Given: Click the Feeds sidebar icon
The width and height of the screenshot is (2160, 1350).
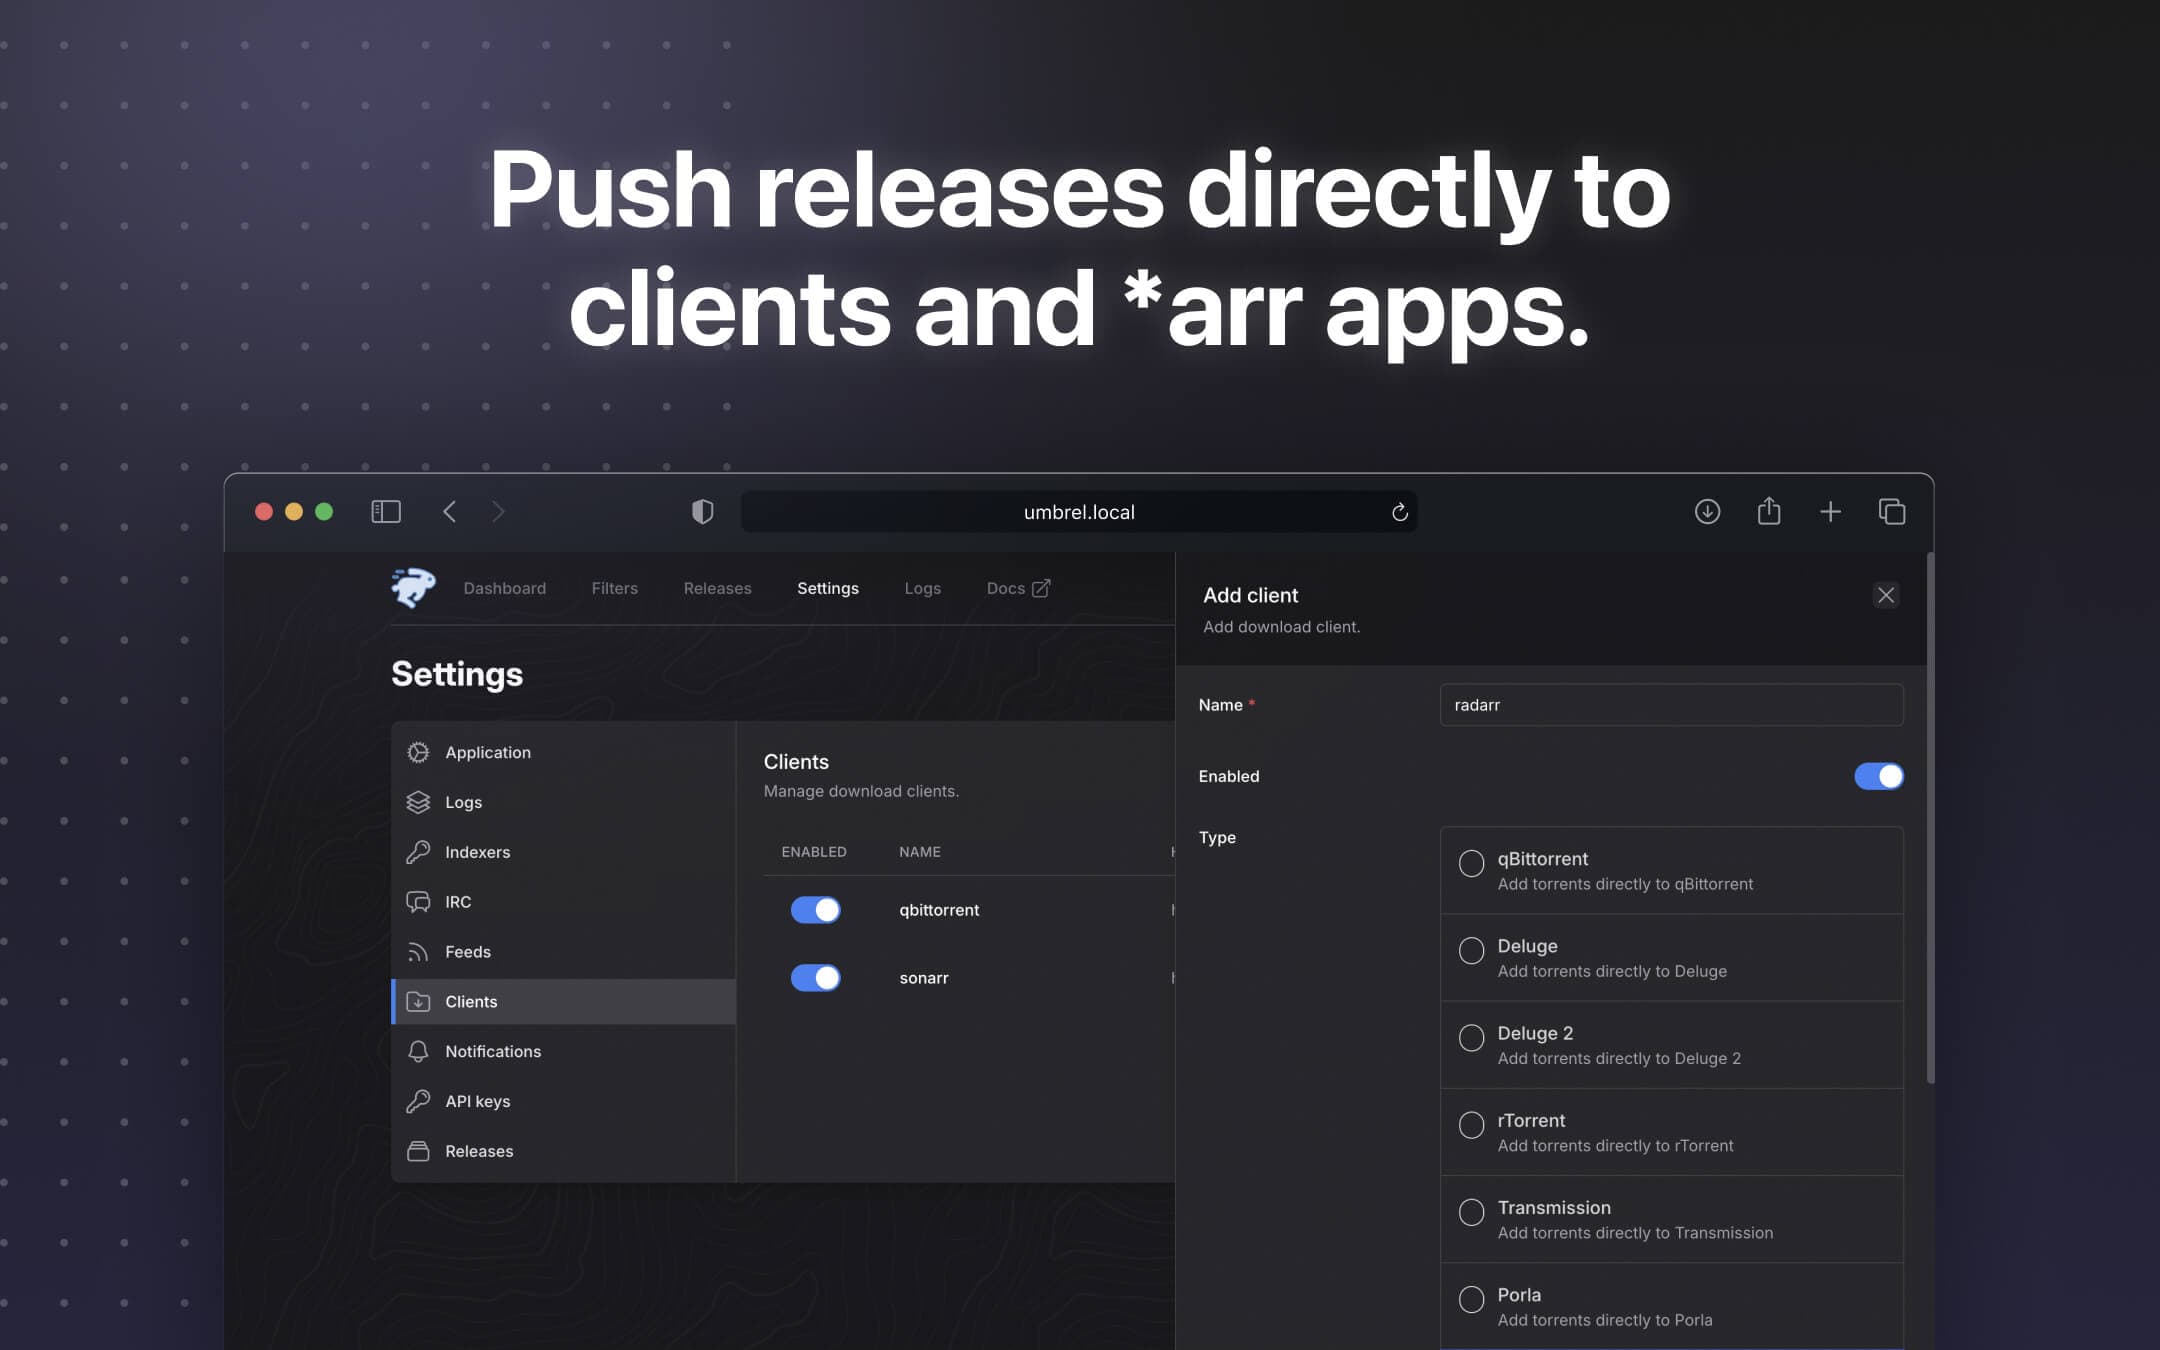Looking at the screenshot, I should (x=417, y=952).
